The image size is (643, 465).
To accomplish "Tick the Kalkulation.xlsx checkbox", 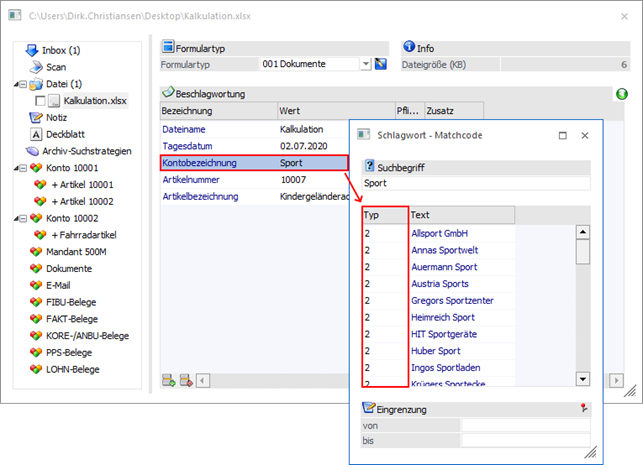I will [x=40, y=101].
